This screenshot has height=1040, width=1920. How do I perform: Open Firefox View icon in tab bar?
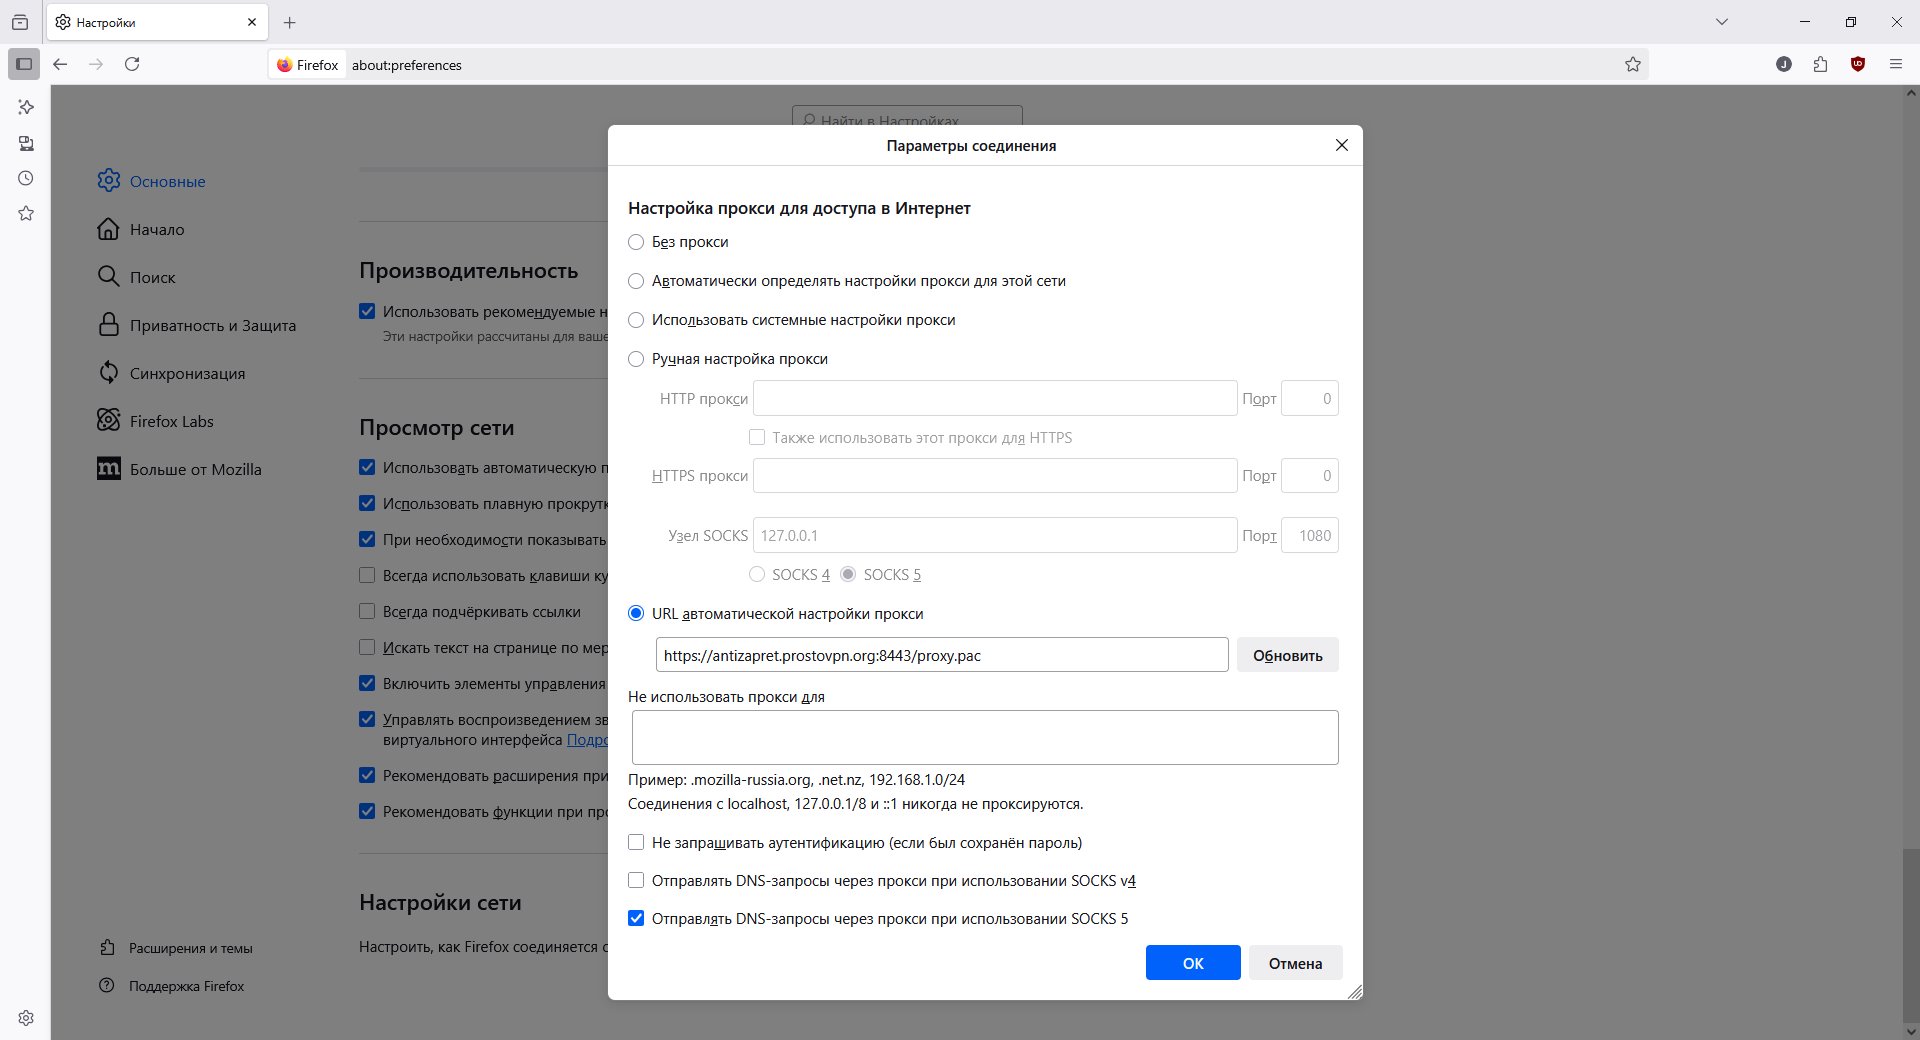click(x=20, y=22)
